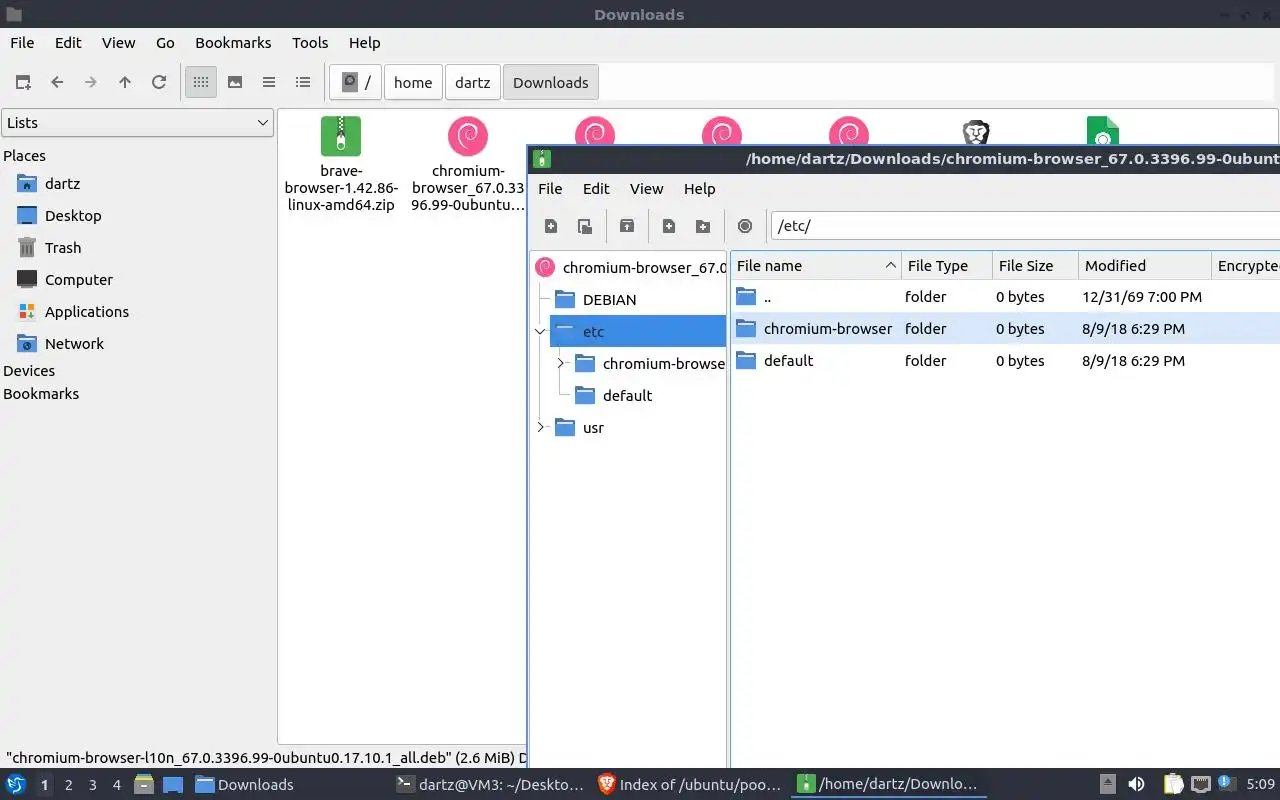Screen dimensions: 1280x800
Task: Open Edit menu in file manager
Action: (68, 43)
